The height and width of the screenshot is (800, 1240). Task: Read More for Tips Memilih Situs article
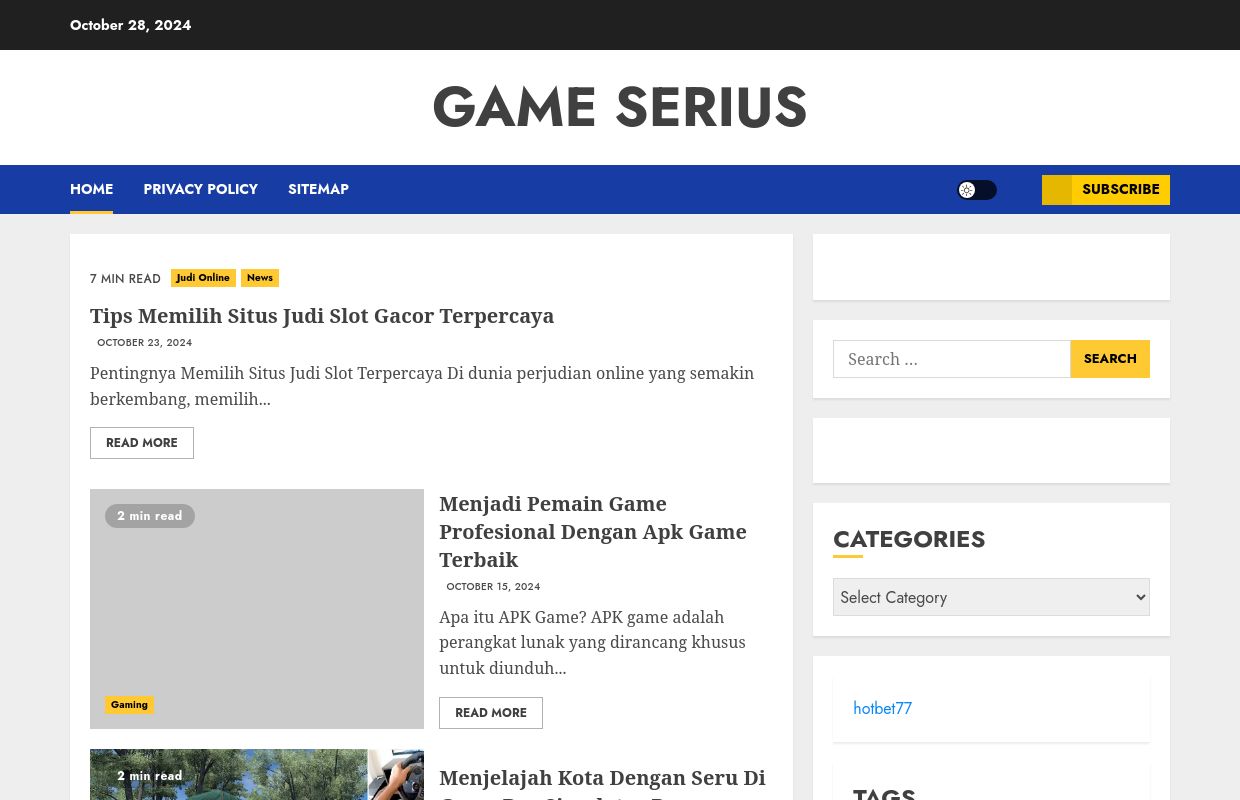142,443
